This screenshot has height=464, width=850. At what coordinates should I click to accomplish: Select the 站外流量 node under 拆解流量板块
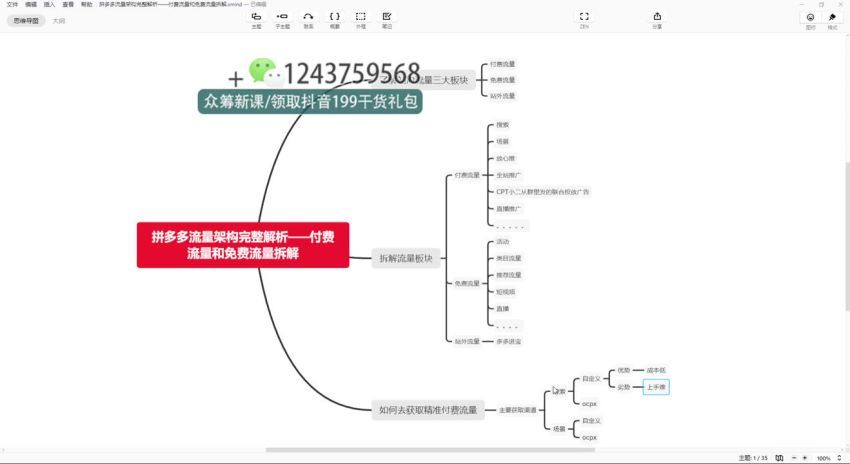pos(467,341)
